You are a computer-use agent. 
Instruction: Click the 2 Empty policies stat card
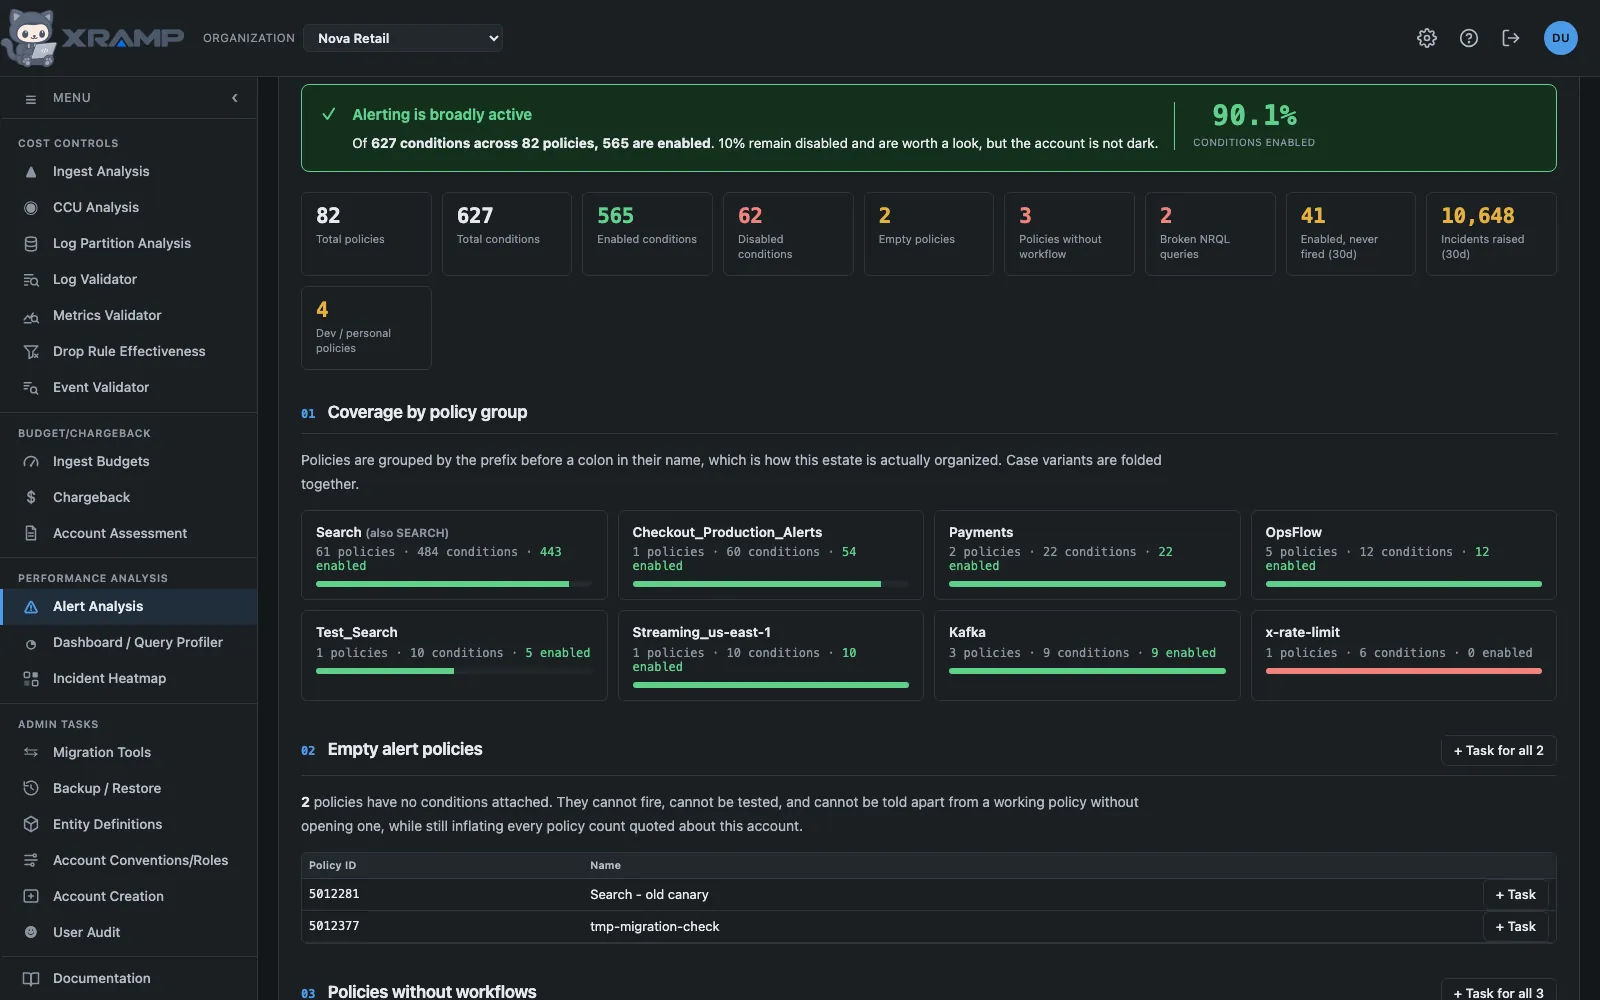point(928,234)
